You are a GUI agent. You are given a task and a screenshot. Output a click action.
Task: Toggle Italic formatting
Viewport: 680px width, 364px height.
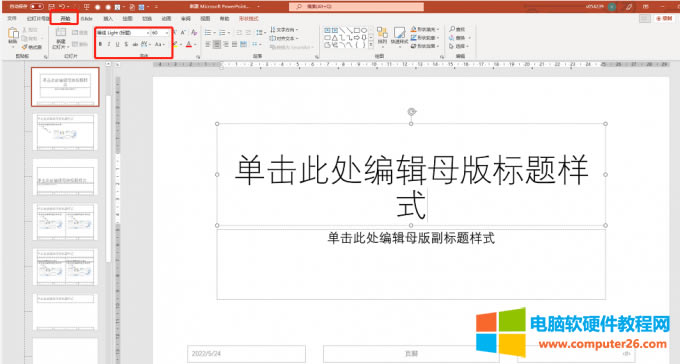pyautogui.click(x=109, y=44)
